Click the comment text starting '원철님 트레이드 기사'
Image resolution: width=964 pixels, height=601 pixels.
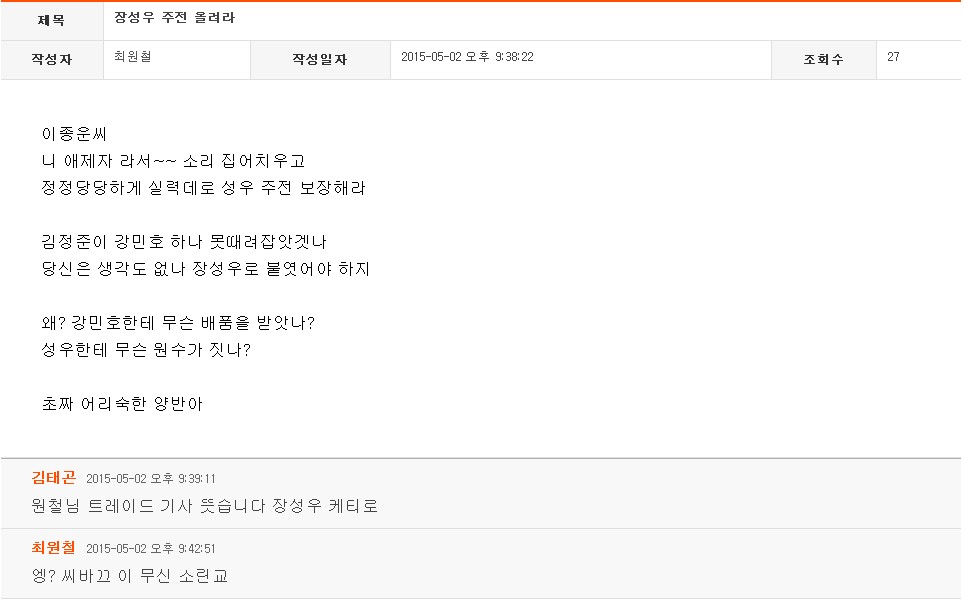pos(205,506)
